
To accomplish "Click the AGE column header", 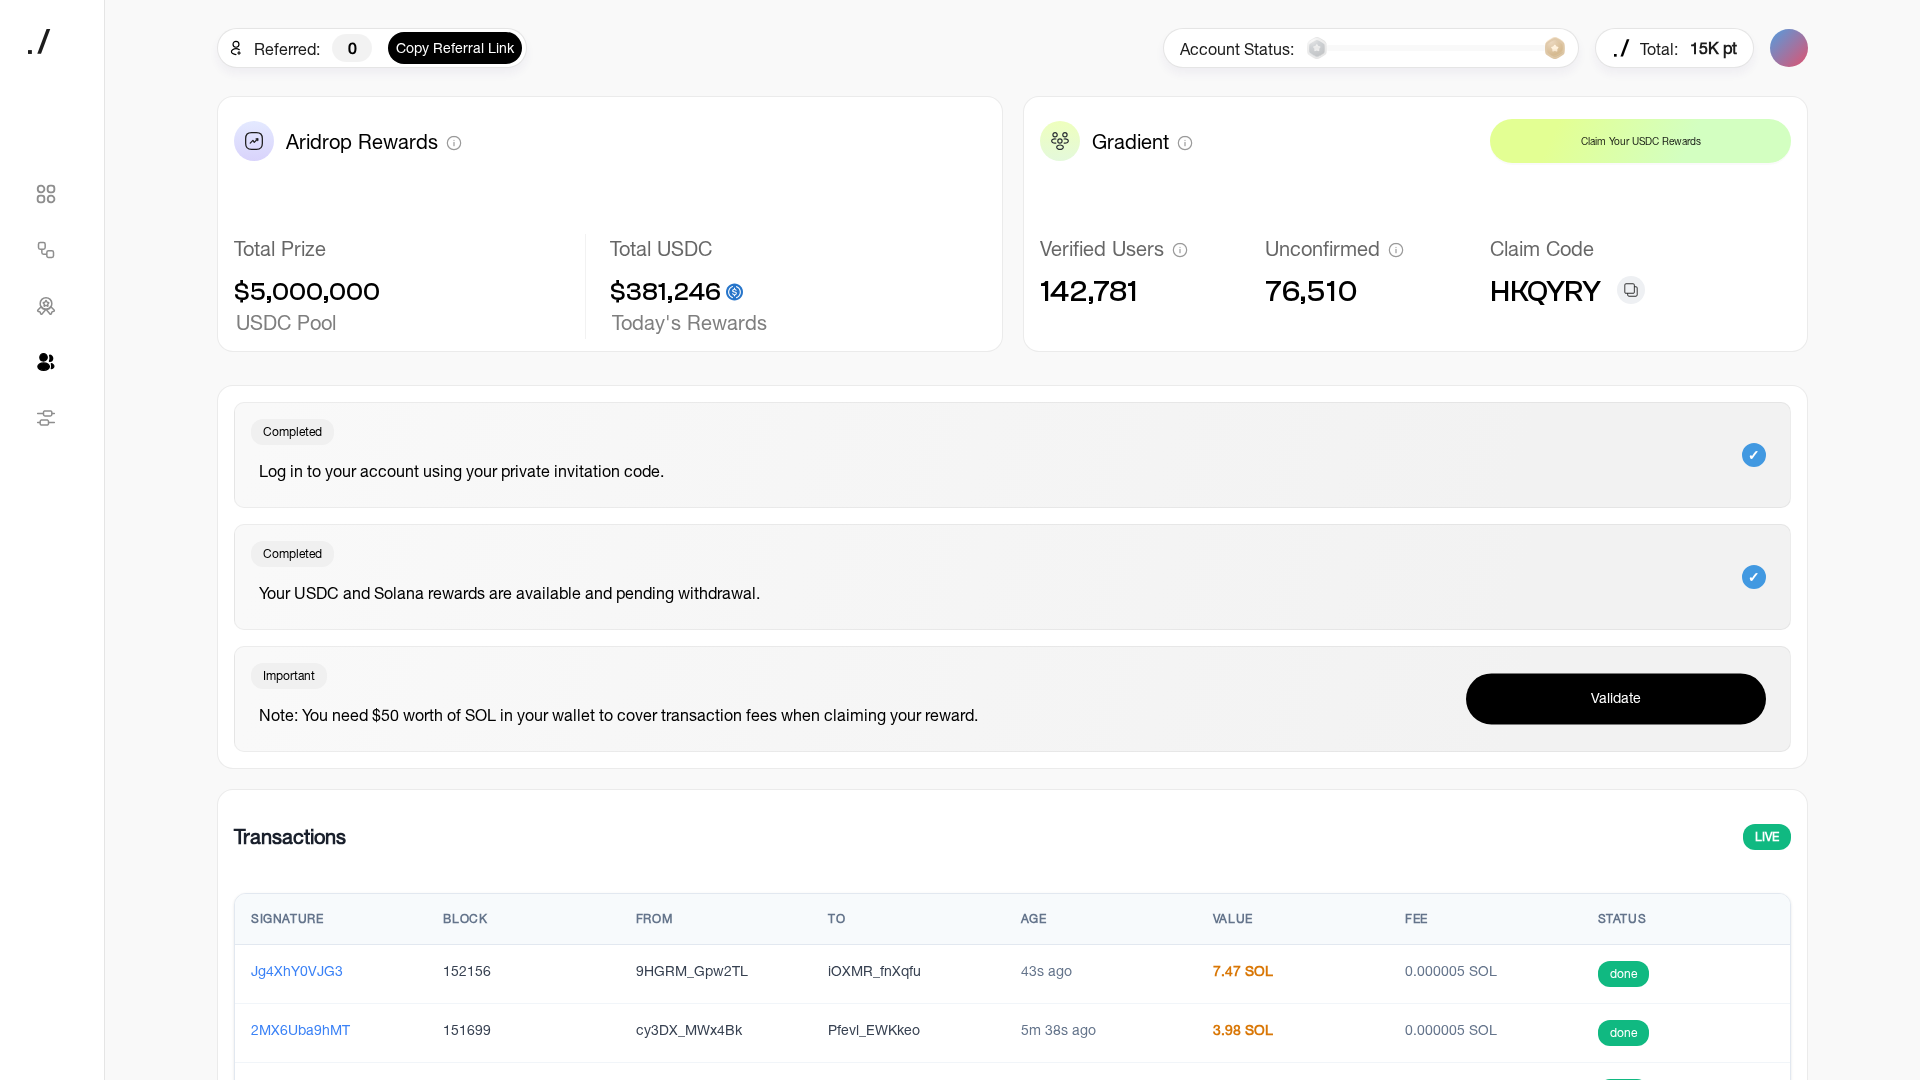I will (1033, 919).
